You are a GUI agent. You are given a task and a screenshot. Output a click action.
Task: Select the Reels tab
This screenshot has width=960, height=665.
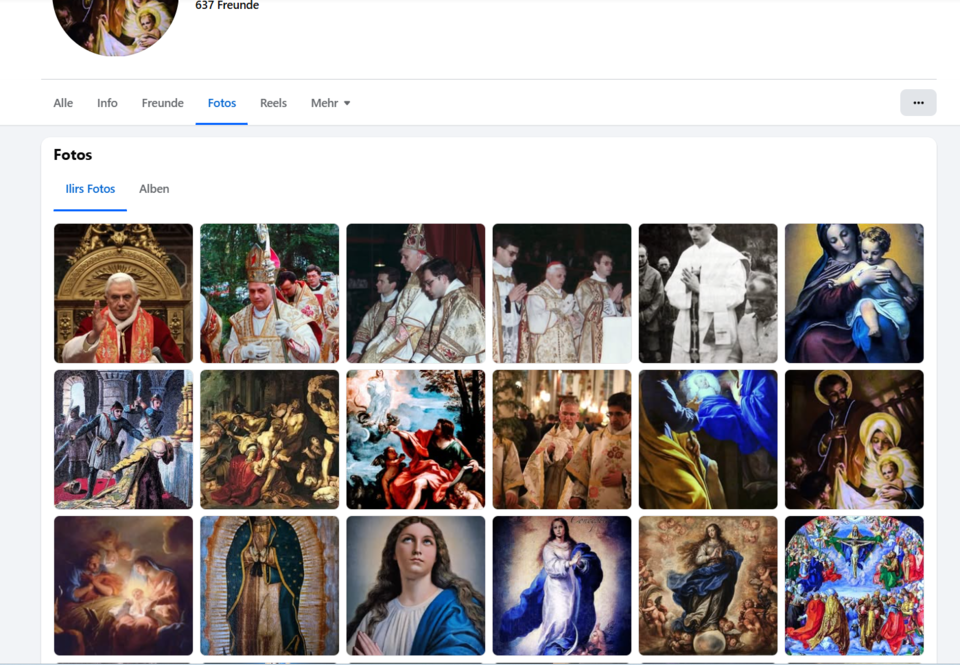[x=273, y=103]
